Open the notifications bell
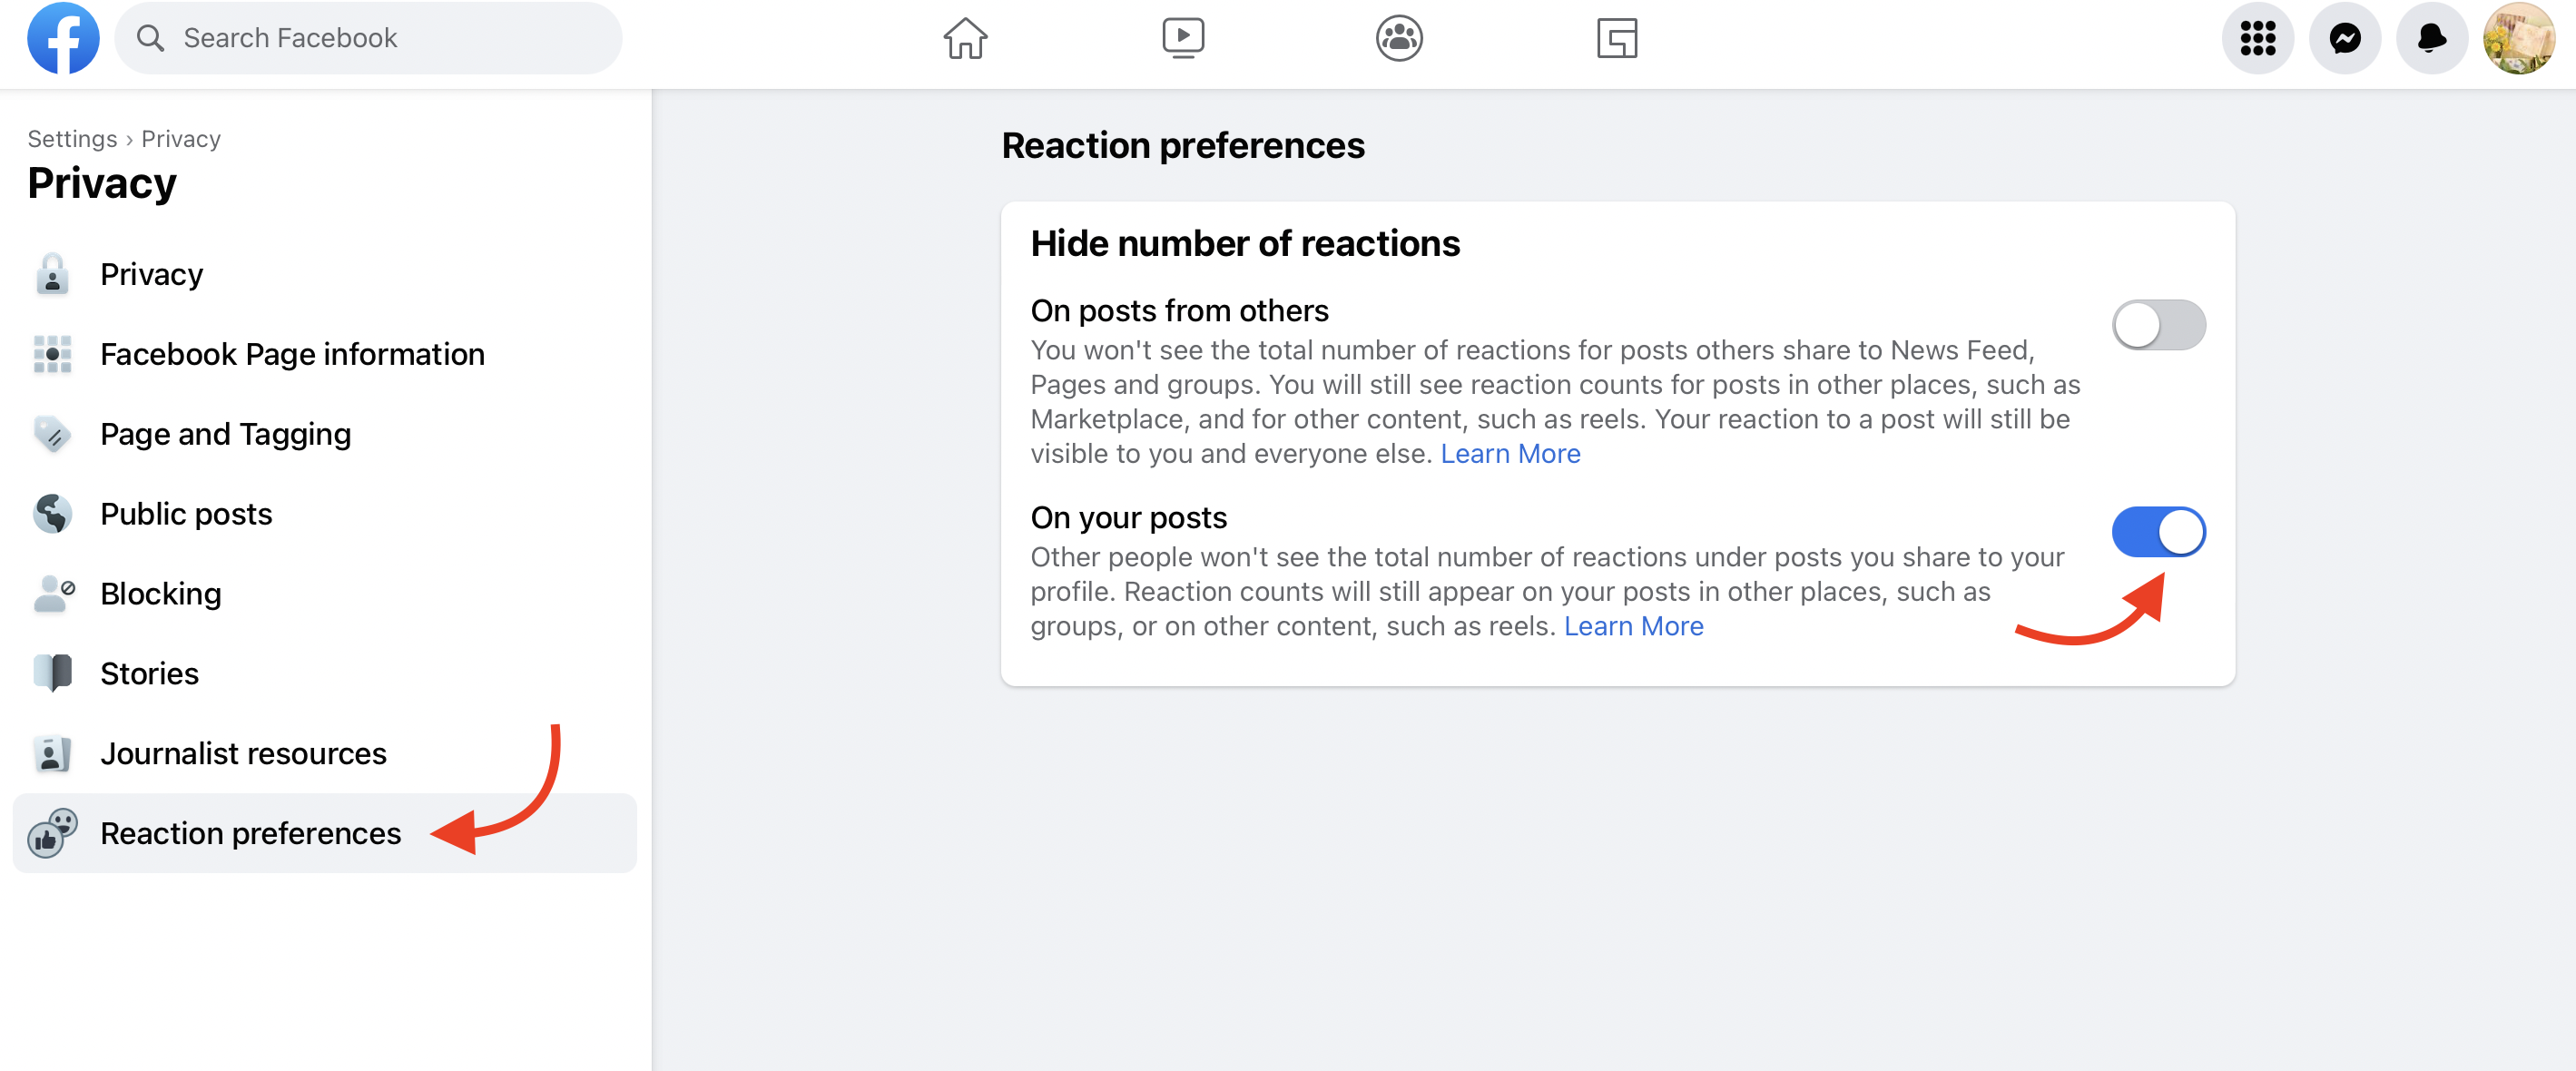 [x=2431, y=38]
